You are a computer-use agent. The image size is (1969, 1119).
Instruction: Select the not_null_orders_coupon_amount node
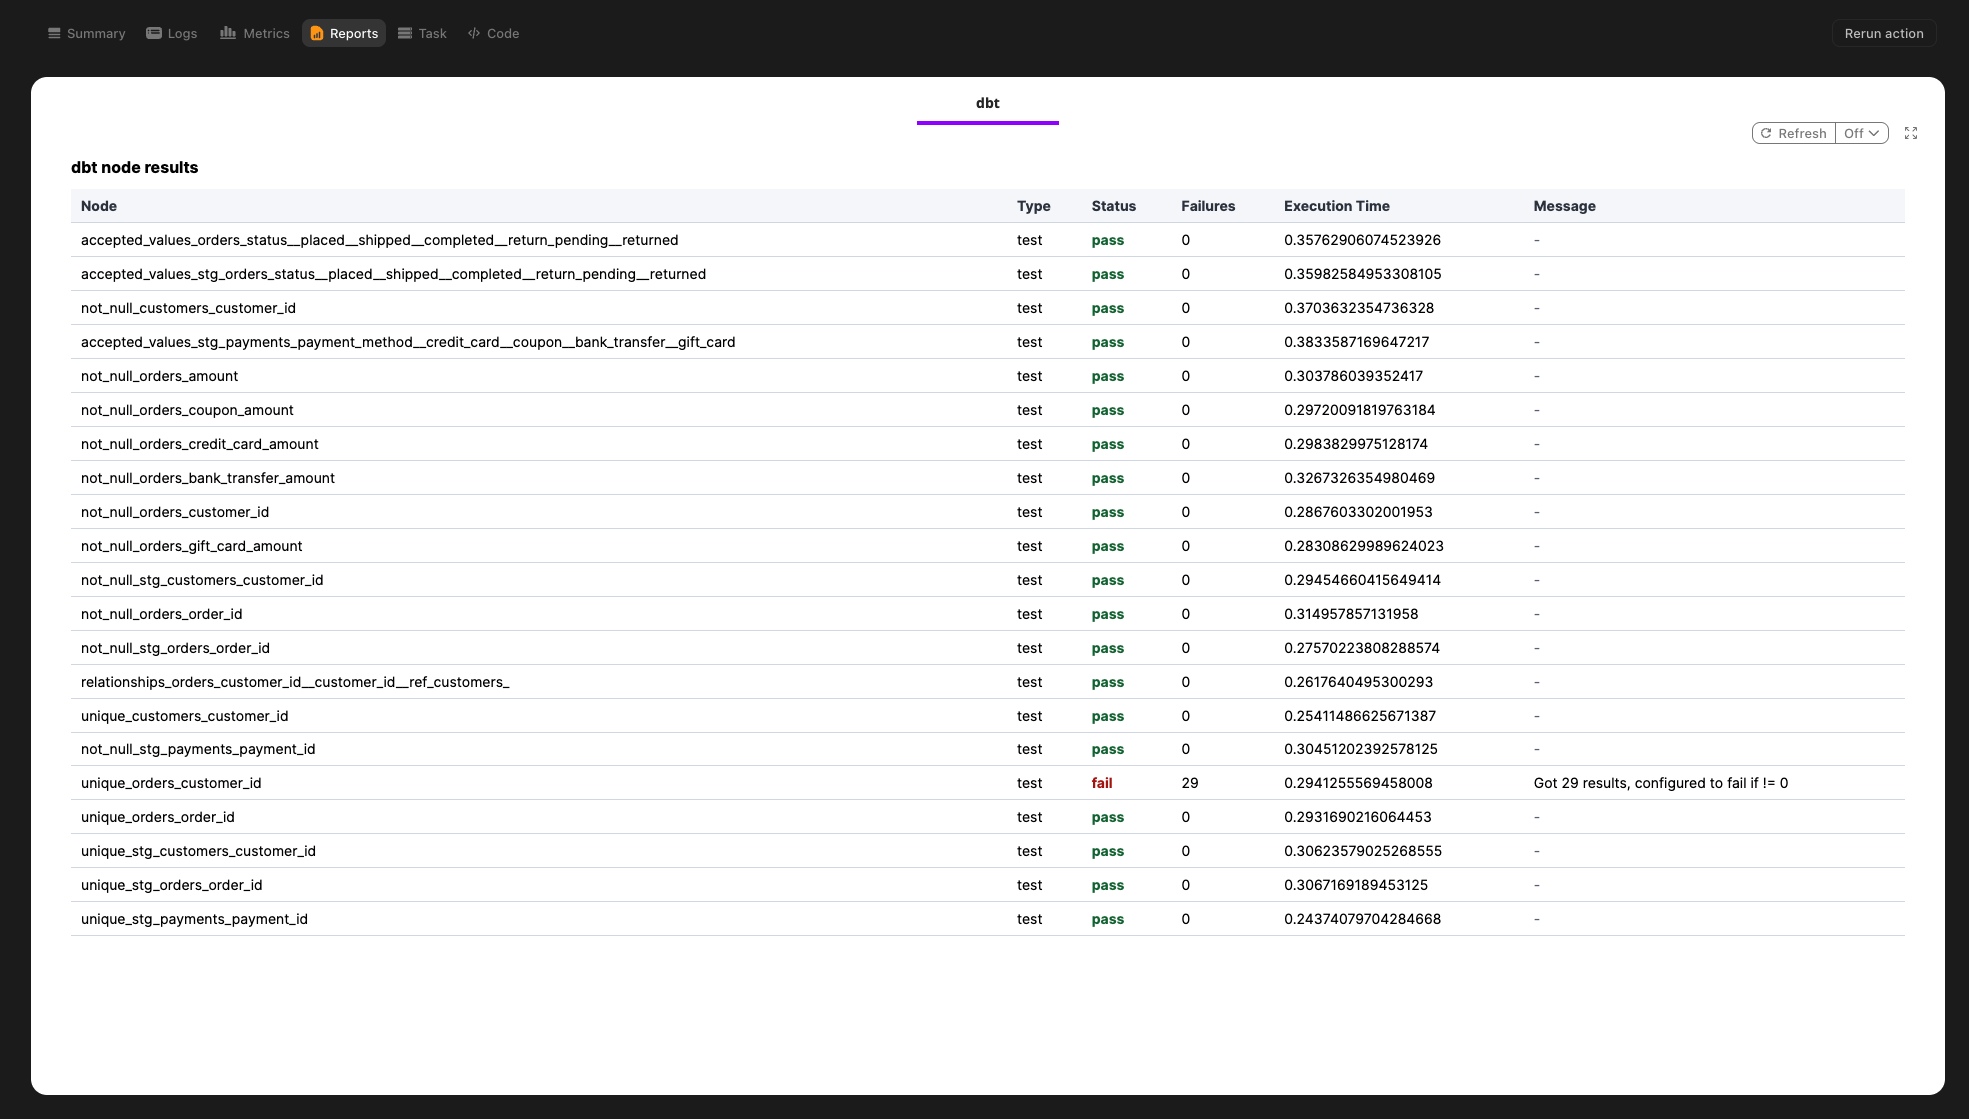(x=187, y=410)
